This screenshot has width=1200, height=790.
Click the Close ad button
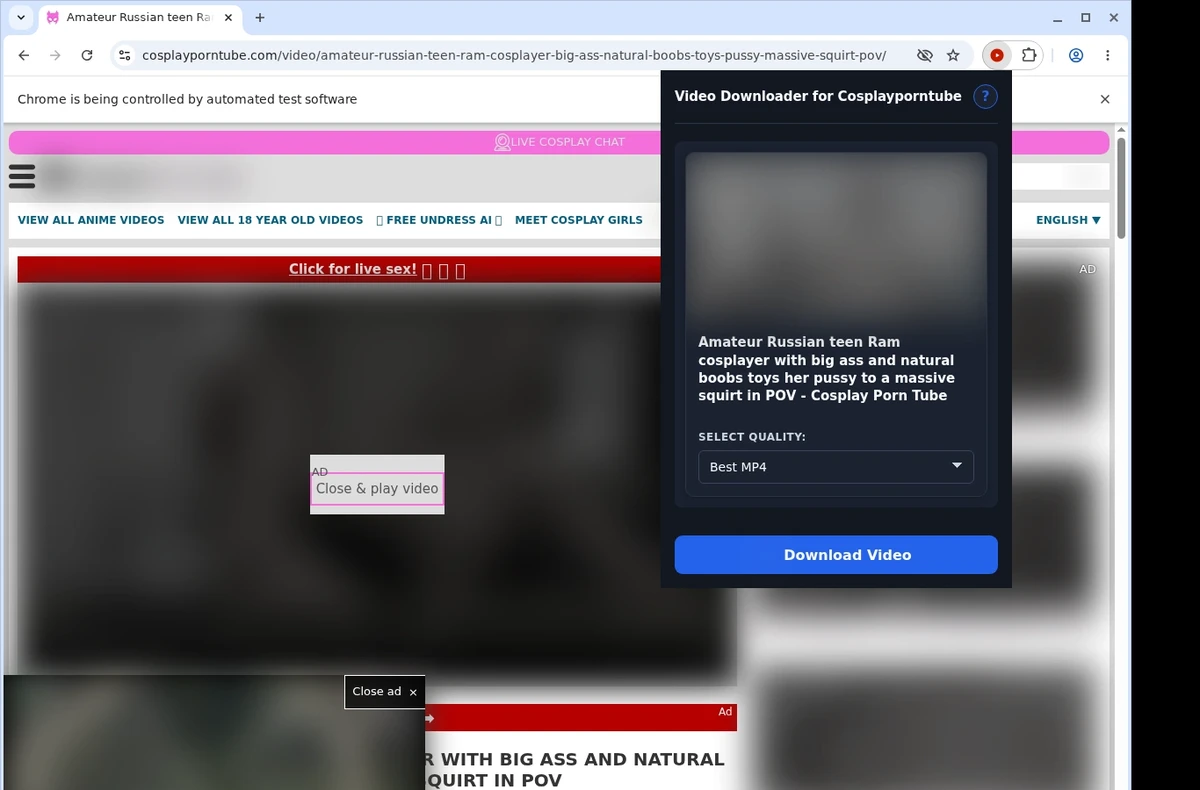(x=385, y=691)
